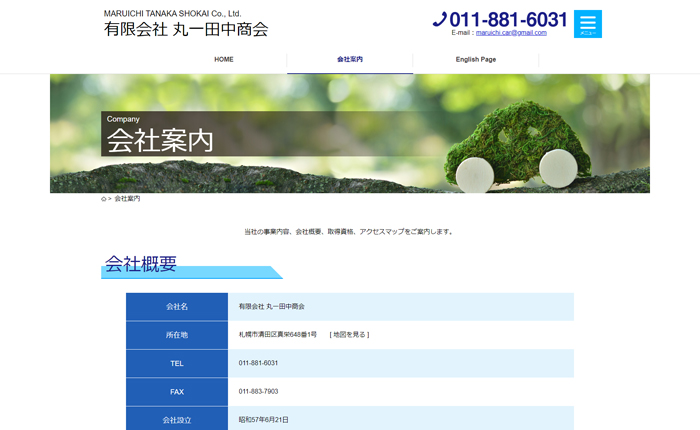The image size is (700, 430).
Task: Click the 地図を見る map link
Action: [349, 335]
